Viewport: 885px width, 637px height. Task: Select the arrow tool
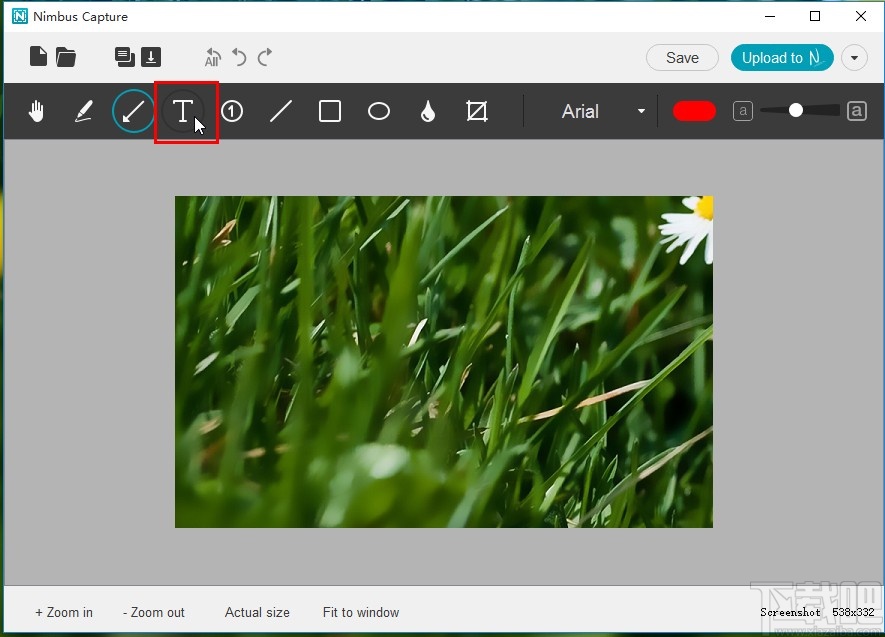tap(133, 111)
